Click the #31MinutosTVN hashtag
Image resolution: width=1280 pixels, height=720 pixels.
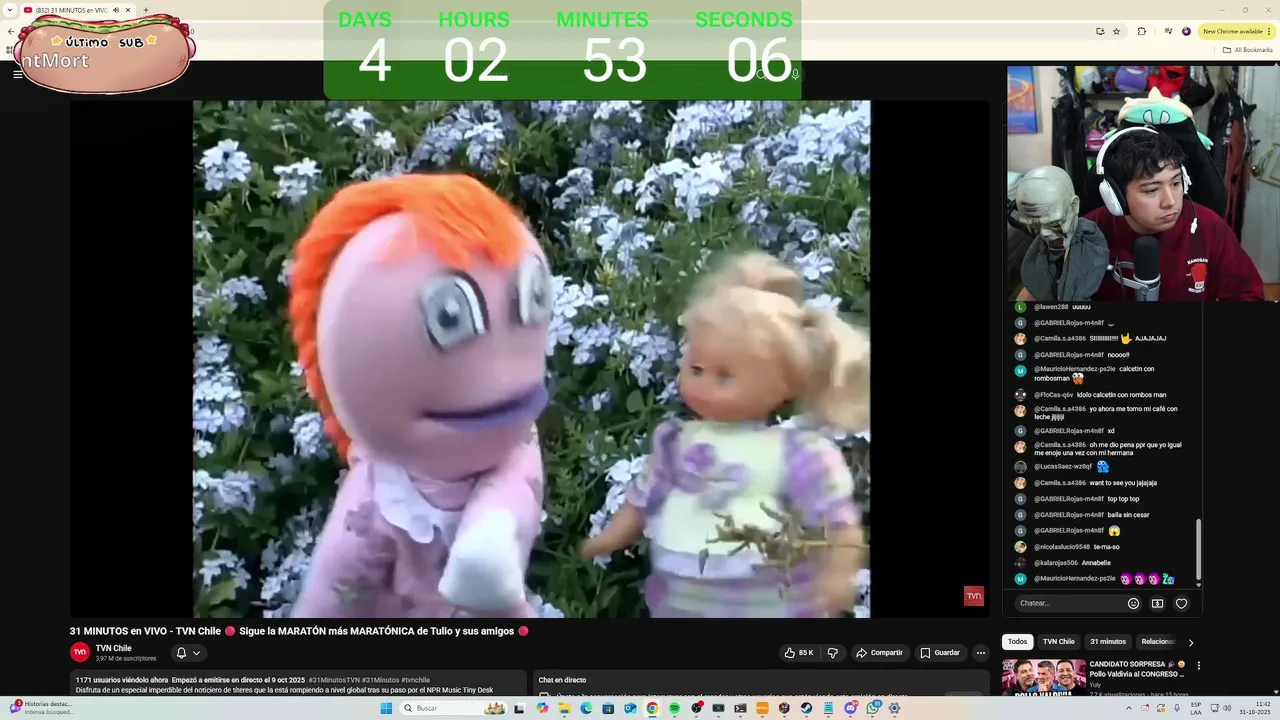[x=334, y=680]
